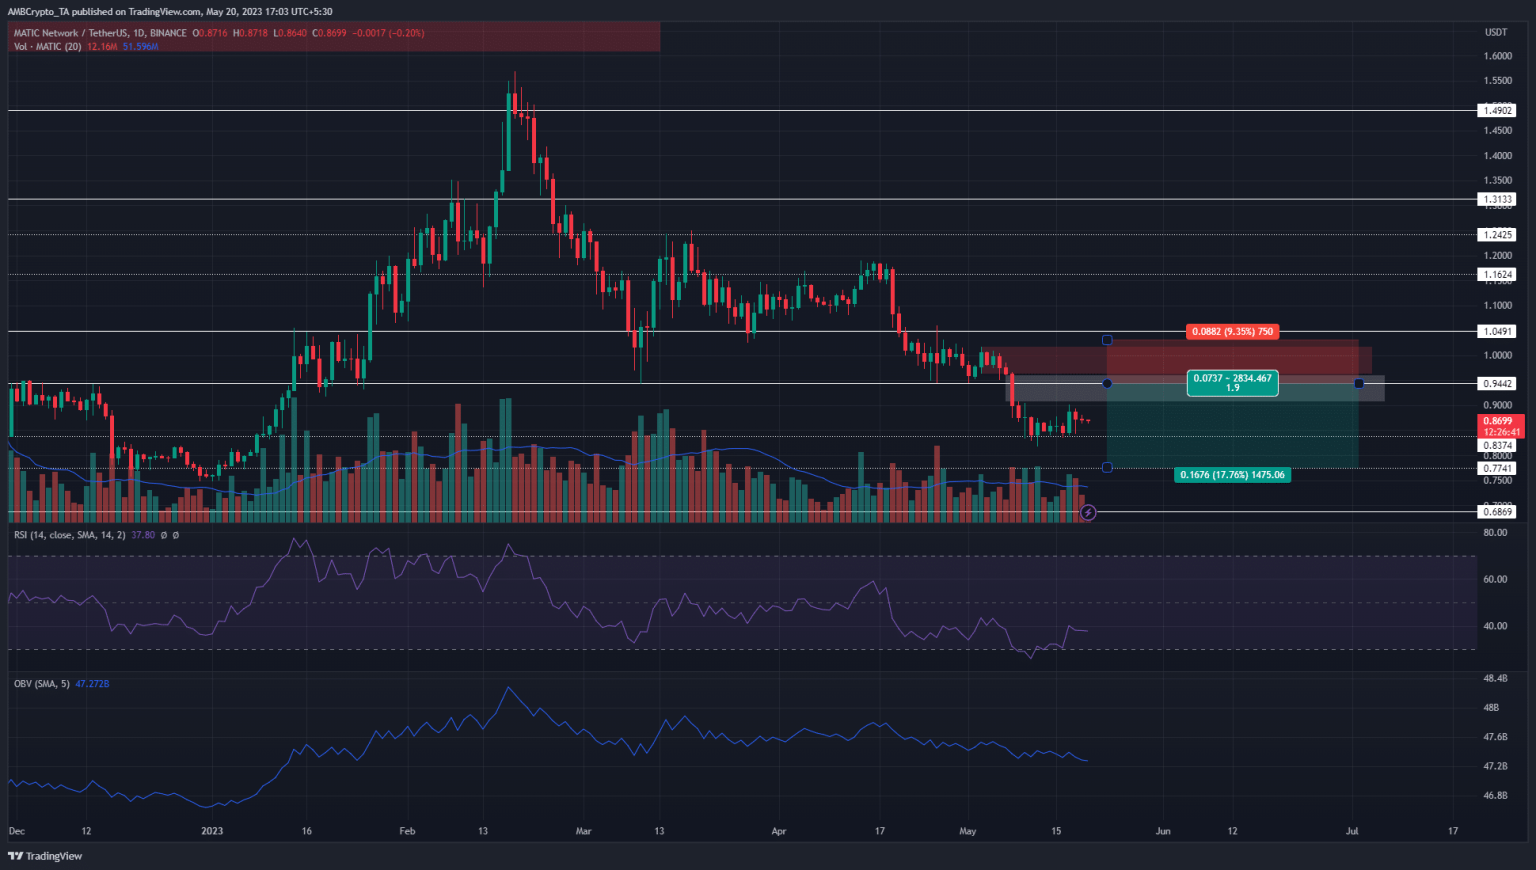Open the MATIC Network / TetherUS symbol title

point(100,33)
